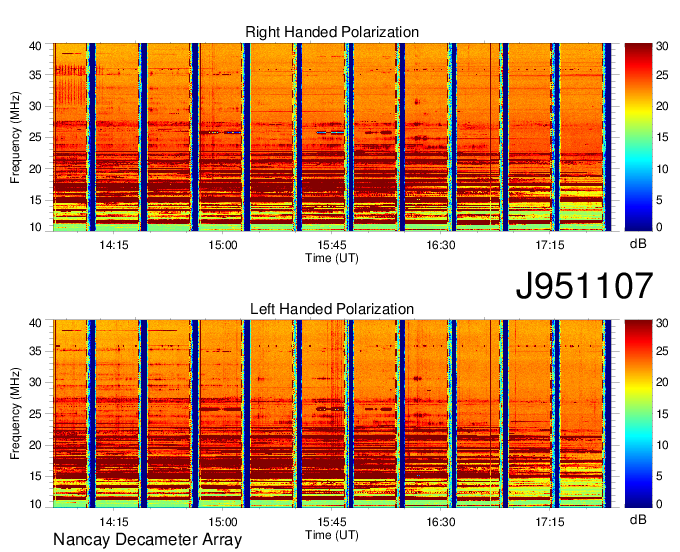Click the 30 MHz tick on Right Handed frequency axis
Image resolution: width=680 pixels, height=552 pixels.
35,106
